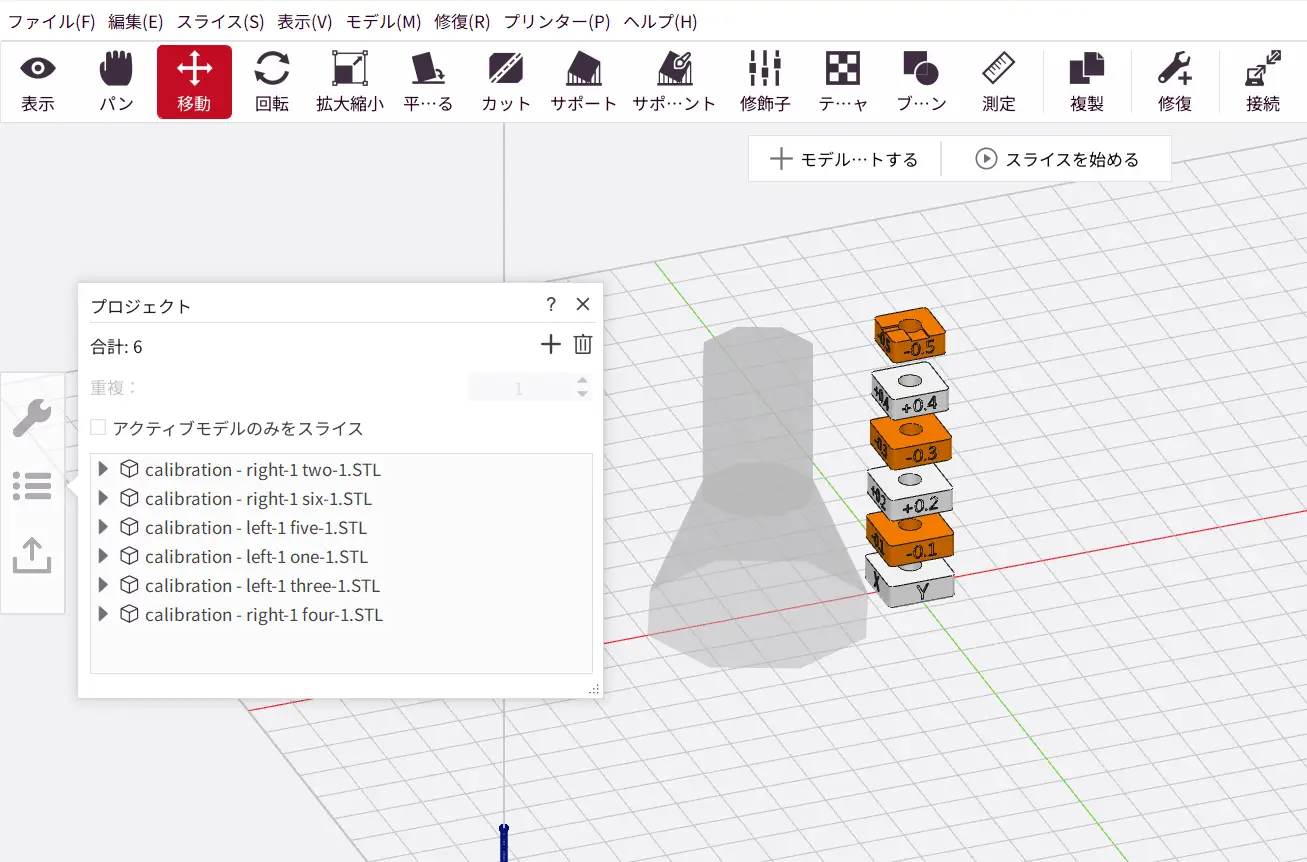Choose the カット cut tool
1307x862 pixels.
pos(506,81)
